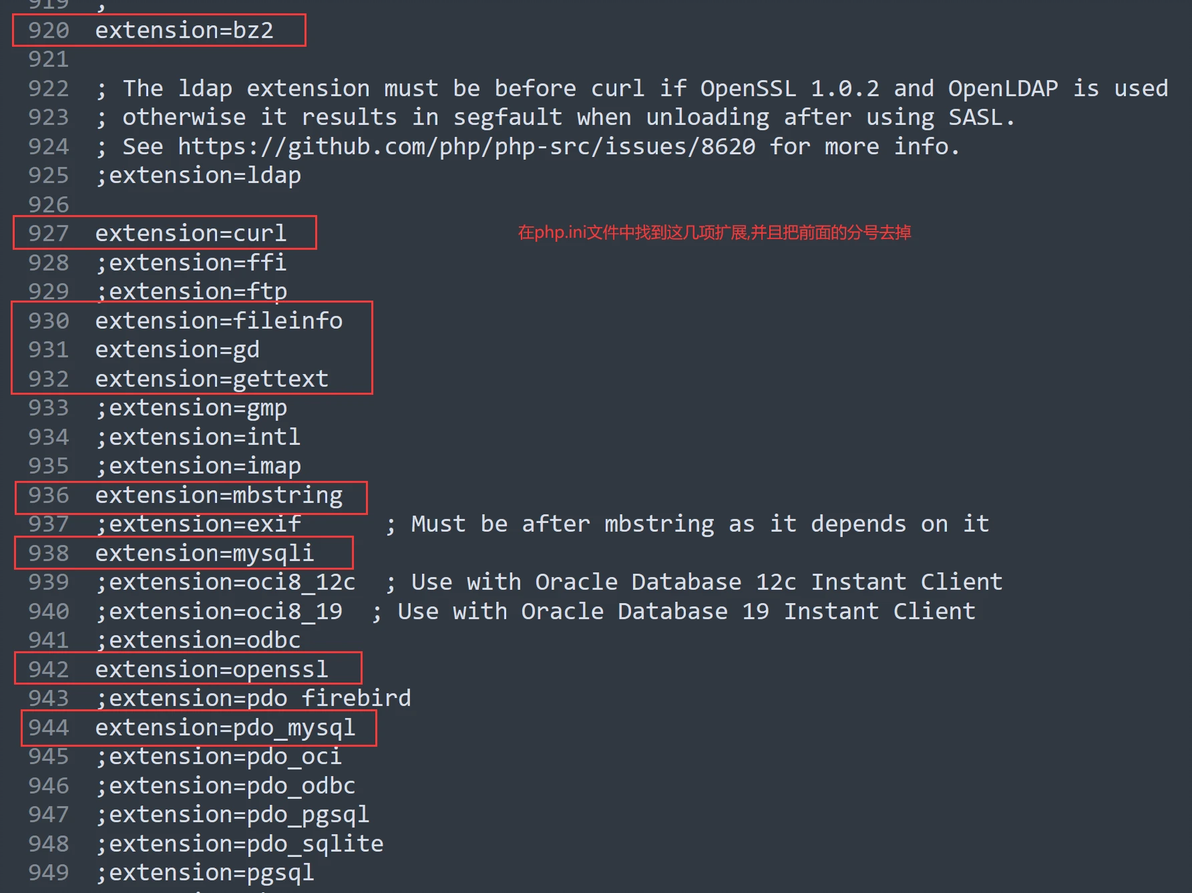Click the github.com php-src issues URL
This screenshot has height=893, width=1192.
(467, 147)
